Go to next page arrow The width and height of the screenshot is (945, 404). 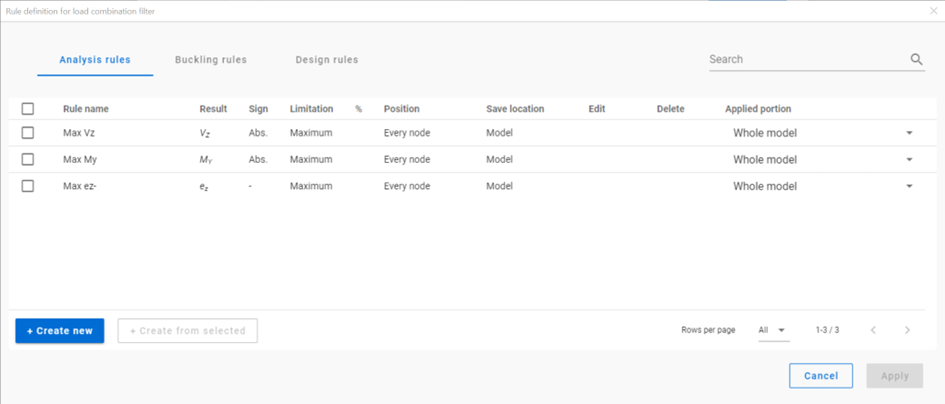[907, 330]
